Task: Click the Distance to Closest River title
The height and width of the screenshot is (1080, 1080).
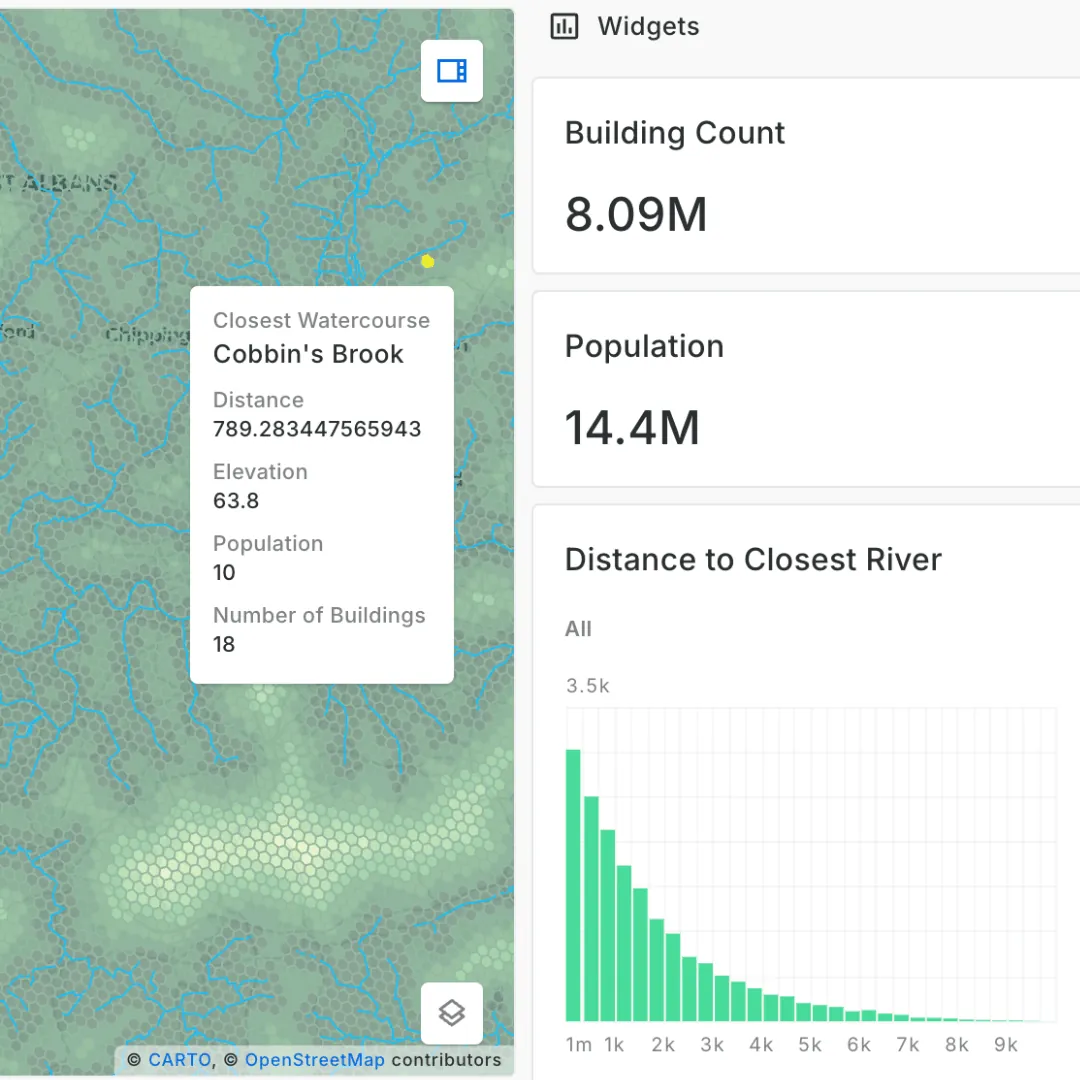Action: pos(753,559)
